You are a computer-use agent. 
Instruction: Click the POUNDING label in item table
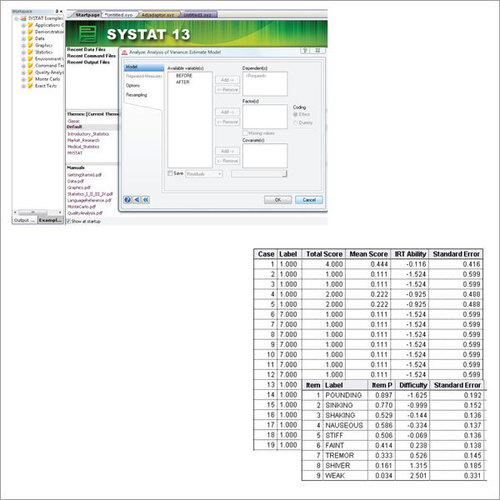pyautogui.click(x=343, y=395)
